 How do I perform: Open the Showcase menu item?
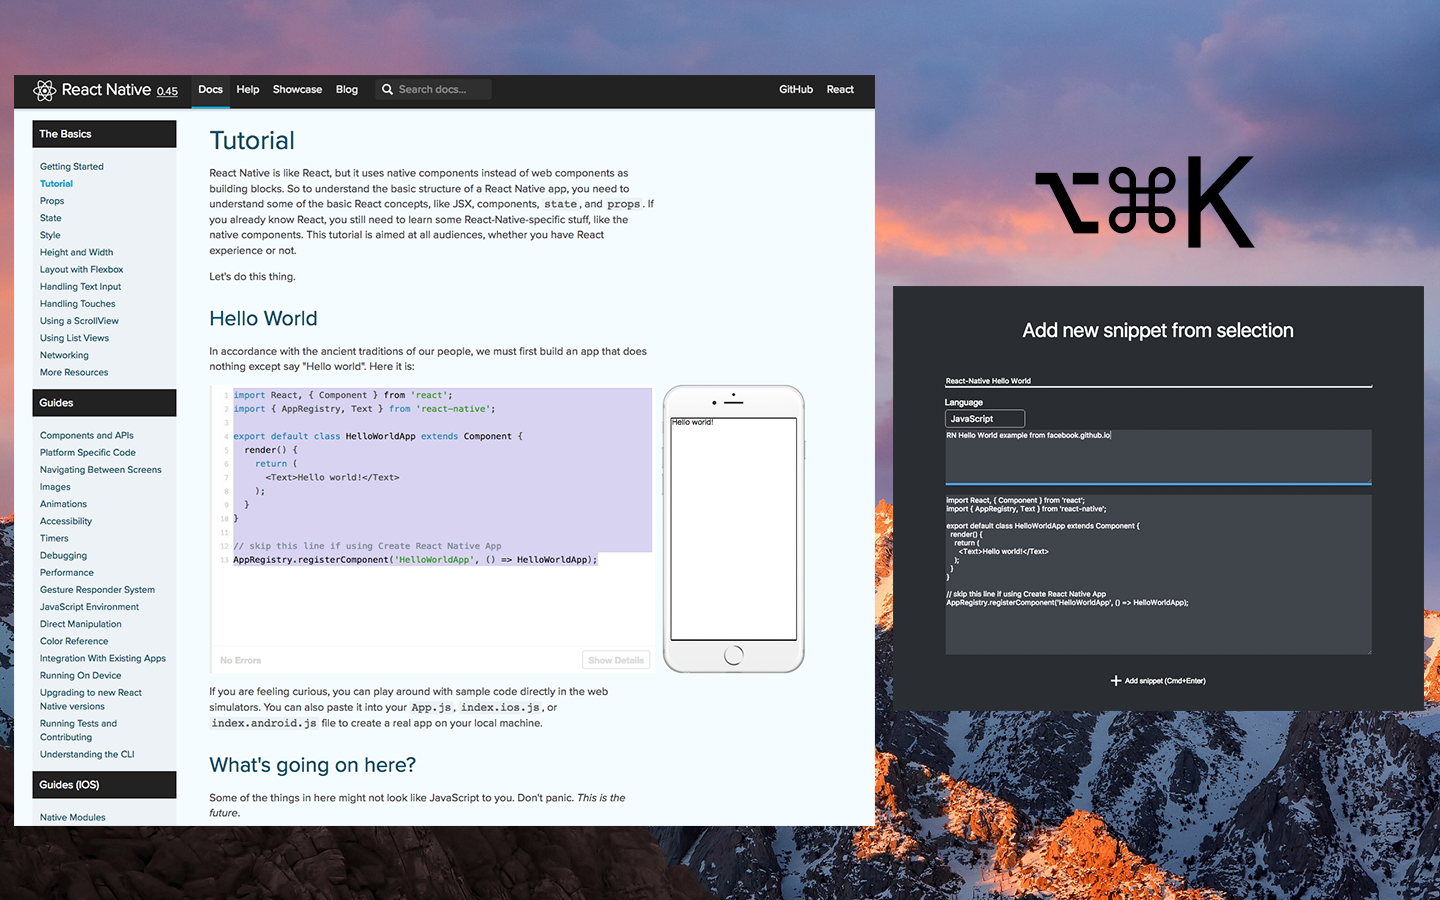tap(297, 90)
